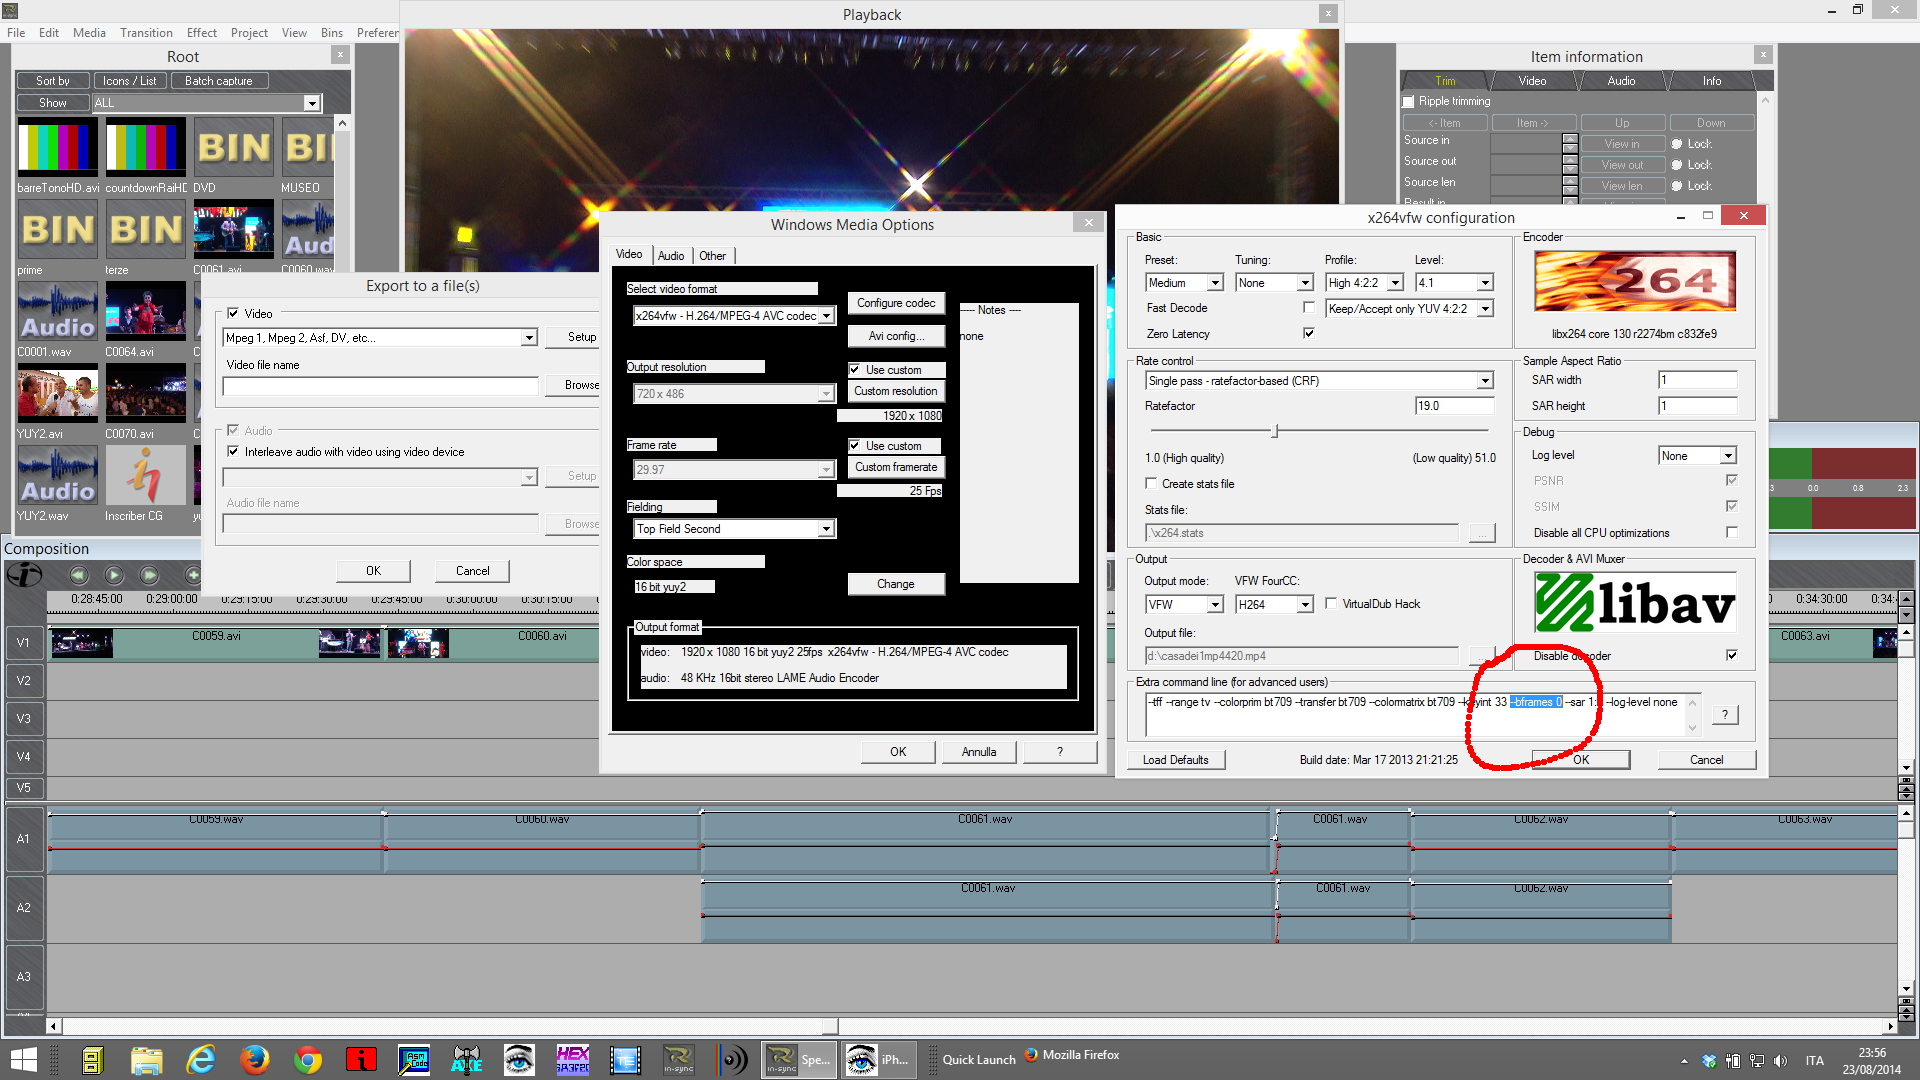
Task: Open the Fielding dropdown showing Top Field Second
Action: (825, 529)
